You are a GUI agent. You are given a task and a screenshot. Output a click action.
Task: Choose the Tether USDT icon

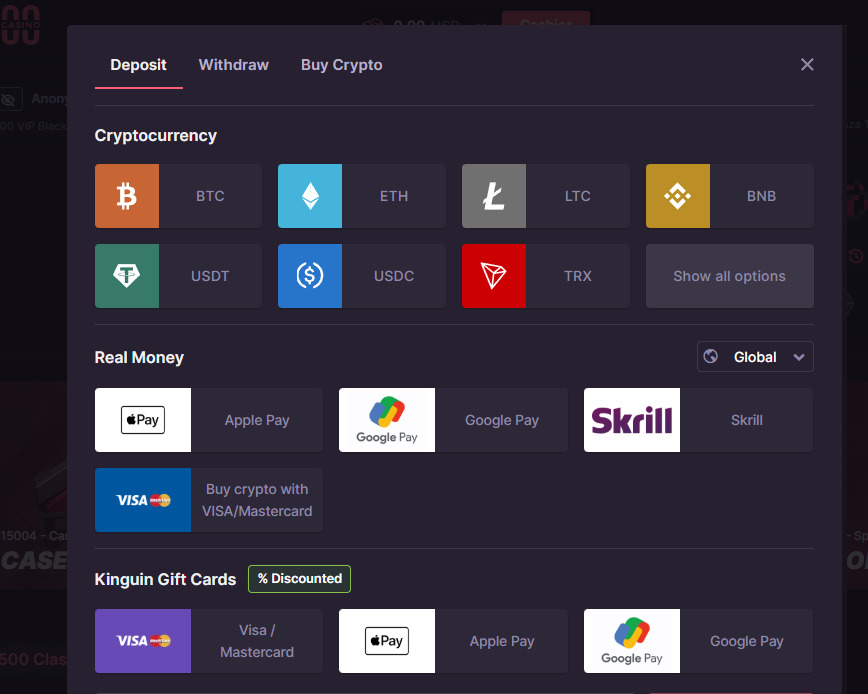pos(127,276)
